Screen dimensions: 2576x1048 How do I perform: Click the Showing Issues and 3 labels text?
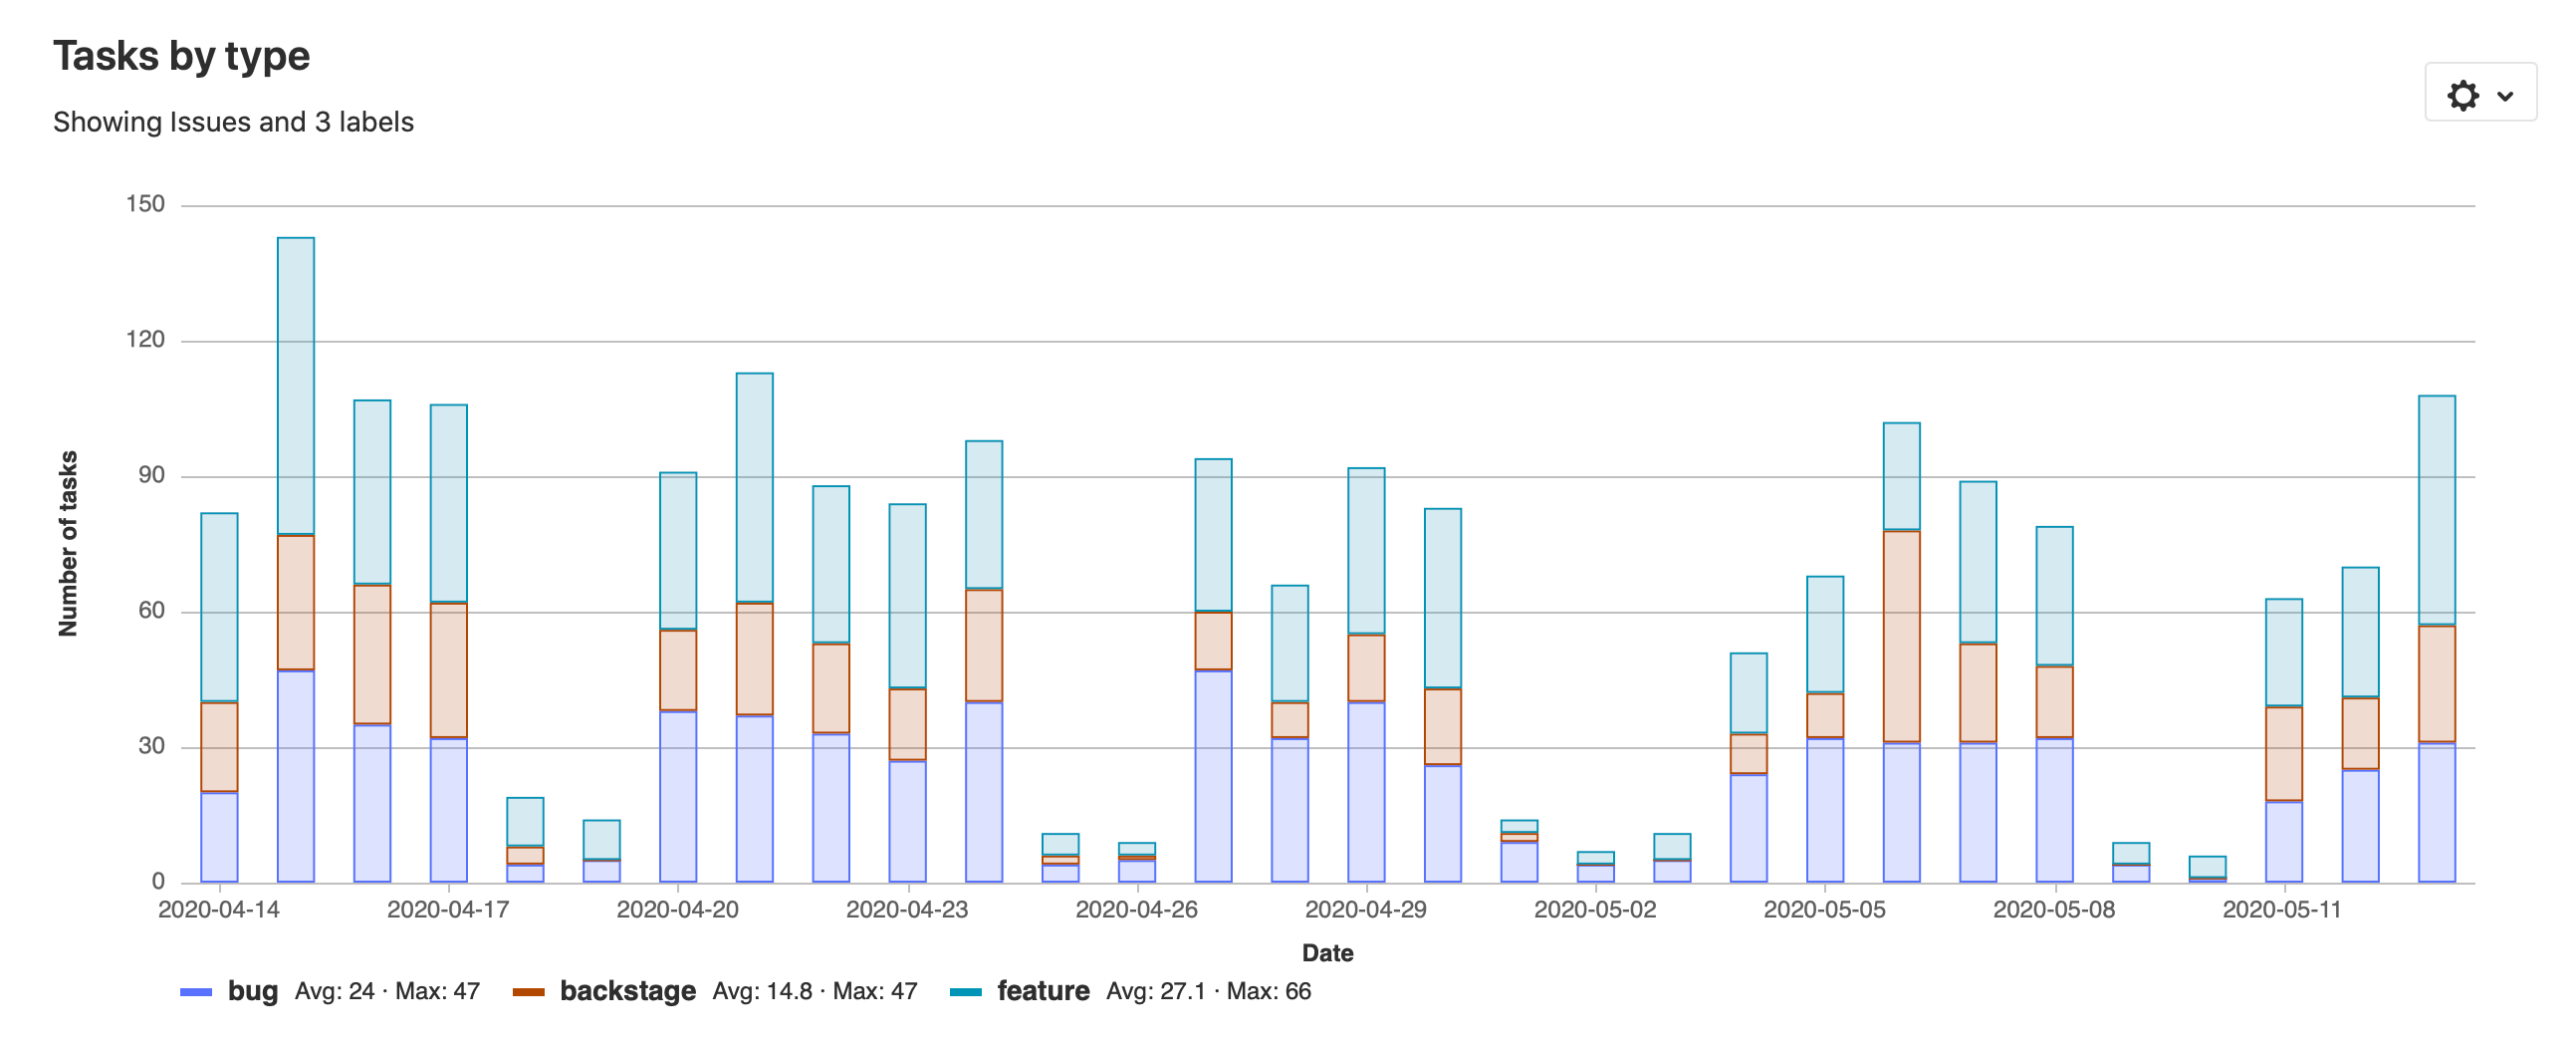(235, 122)
